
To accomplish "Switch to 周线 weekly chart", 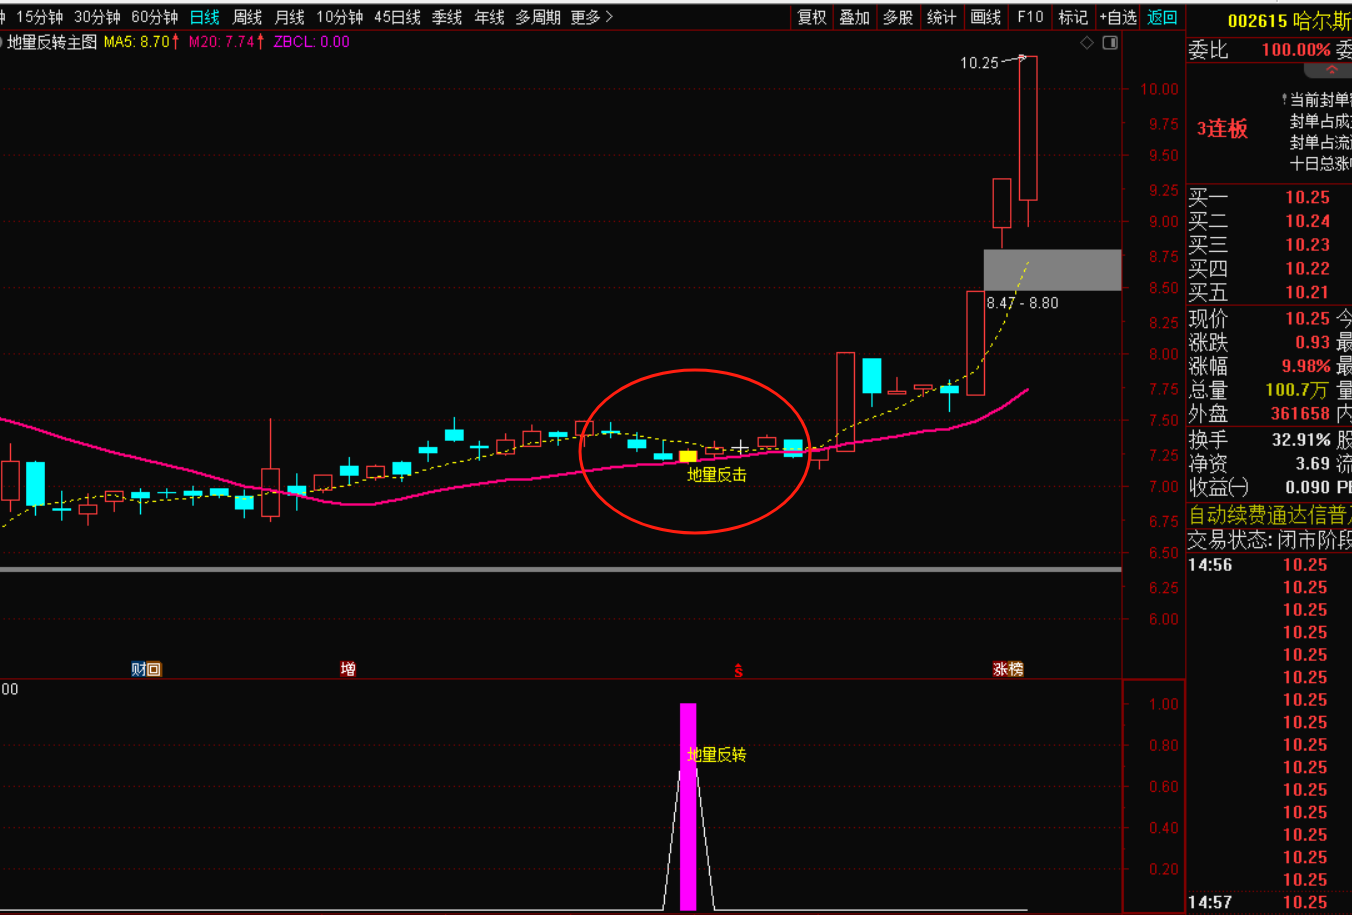I will pos(247,17).
